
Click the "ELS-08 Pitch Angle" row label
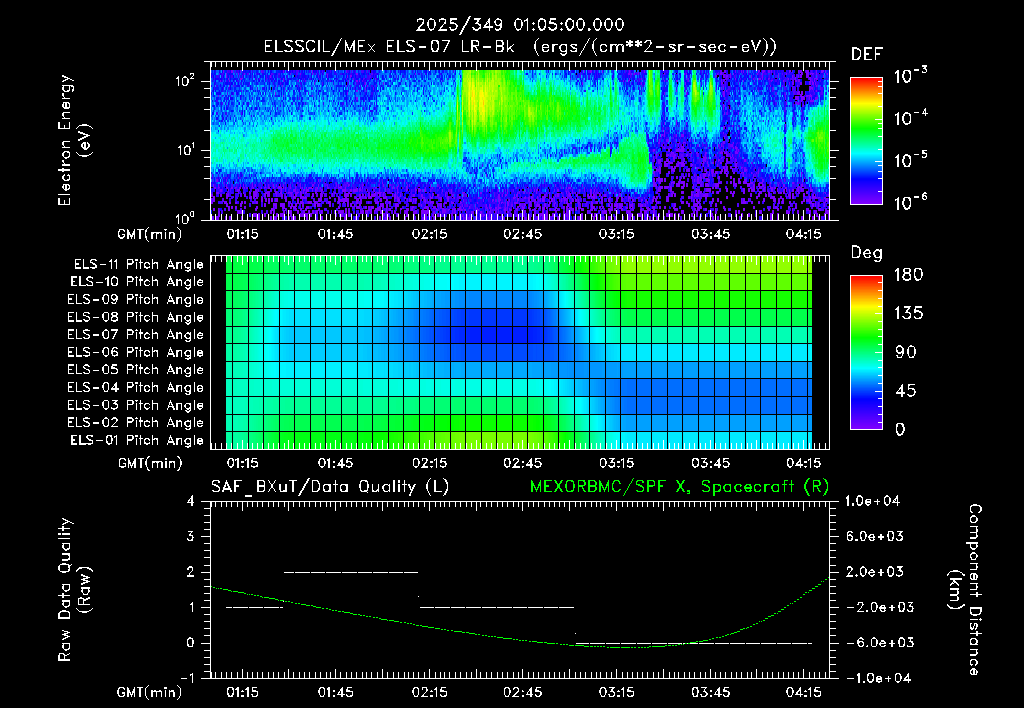point(136,317)
